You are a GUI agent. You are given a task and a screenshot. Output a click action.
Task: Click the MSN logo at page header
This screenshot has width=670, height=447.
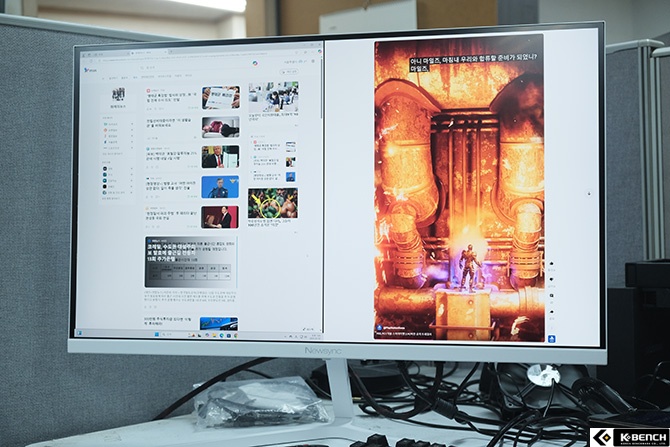coord(90,70)
